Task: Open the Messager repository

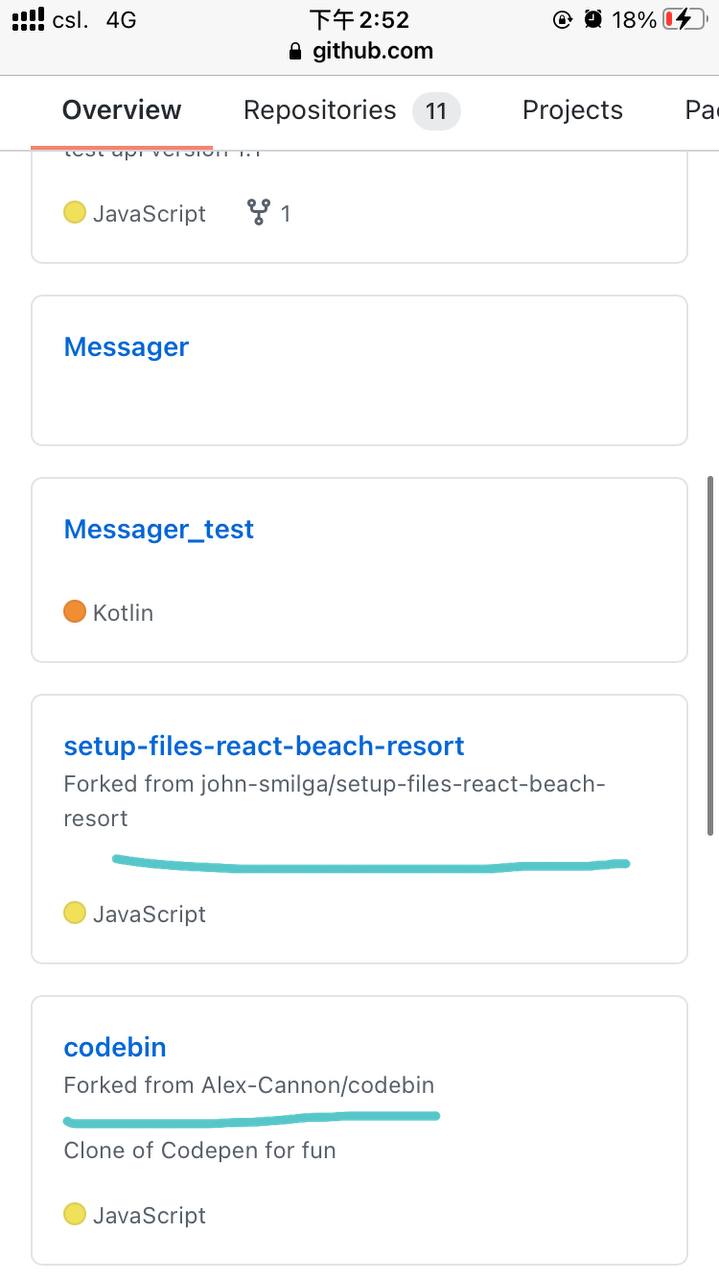Action: pos(126,347)
